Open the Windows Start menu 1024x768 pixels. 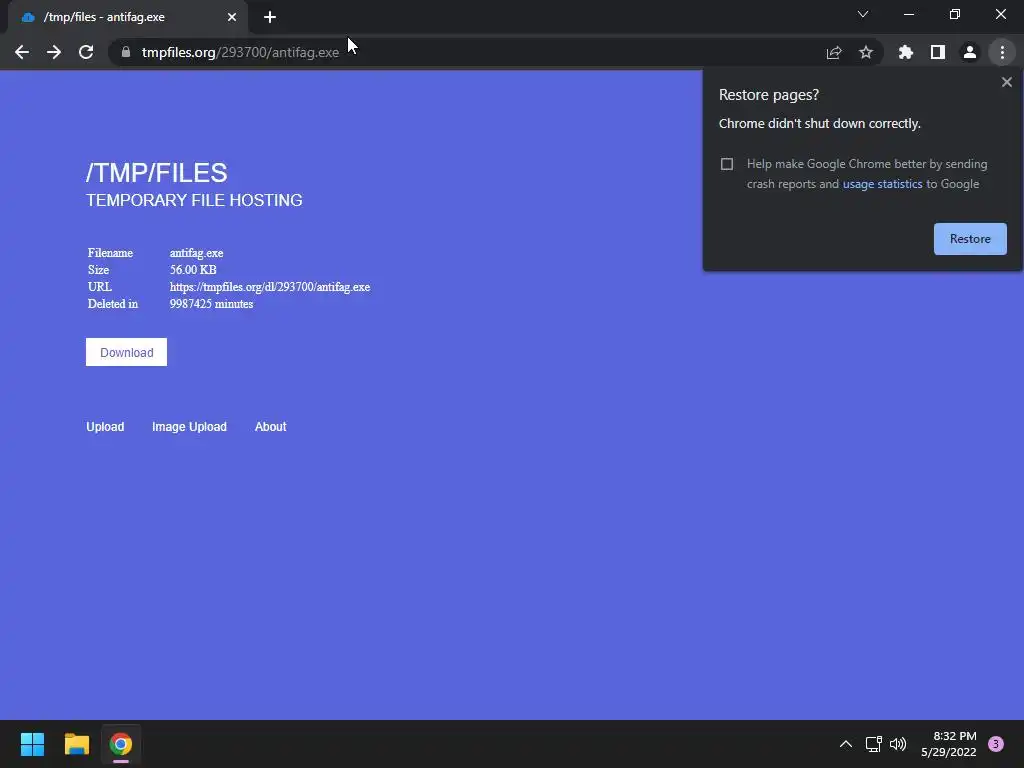tap(32, 744)
